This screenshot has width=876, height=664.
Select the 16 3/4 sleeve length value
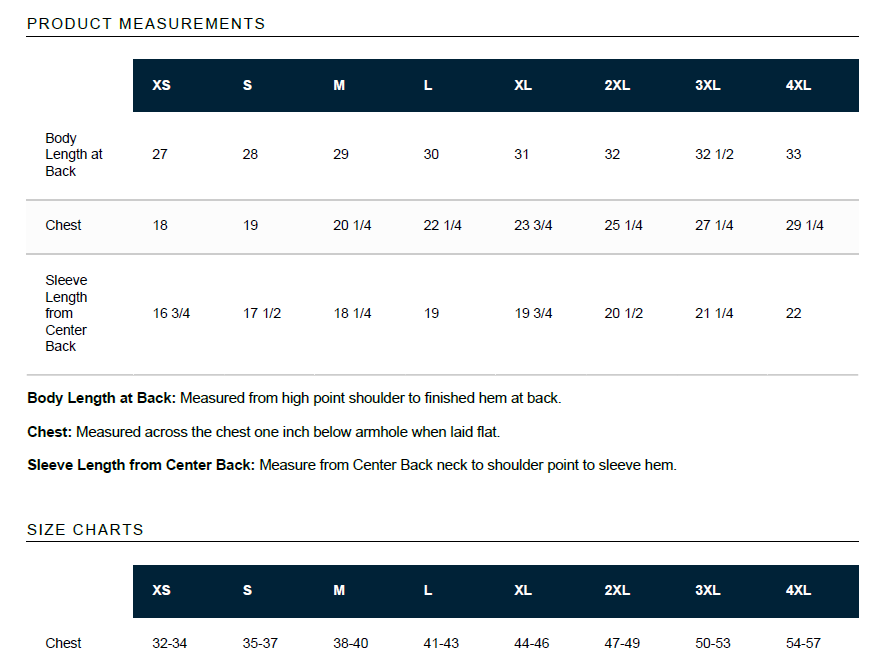(171, 313)
